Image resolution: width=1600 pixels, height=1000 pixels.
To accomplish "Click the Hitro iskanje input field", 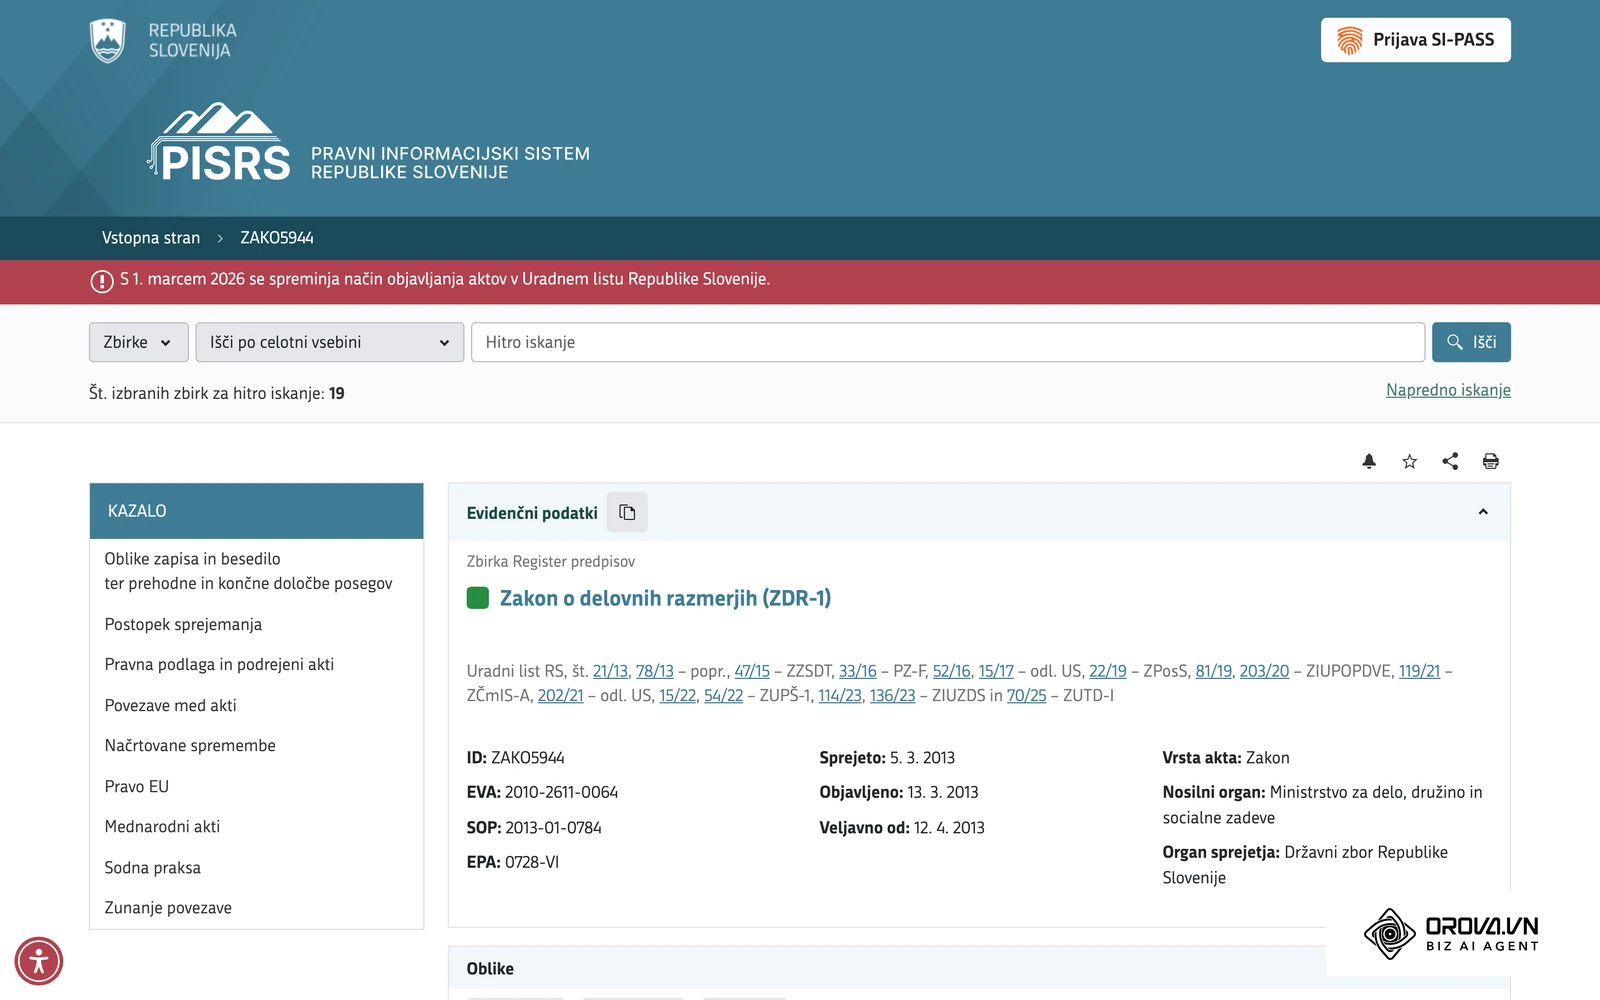I will 948,342.
